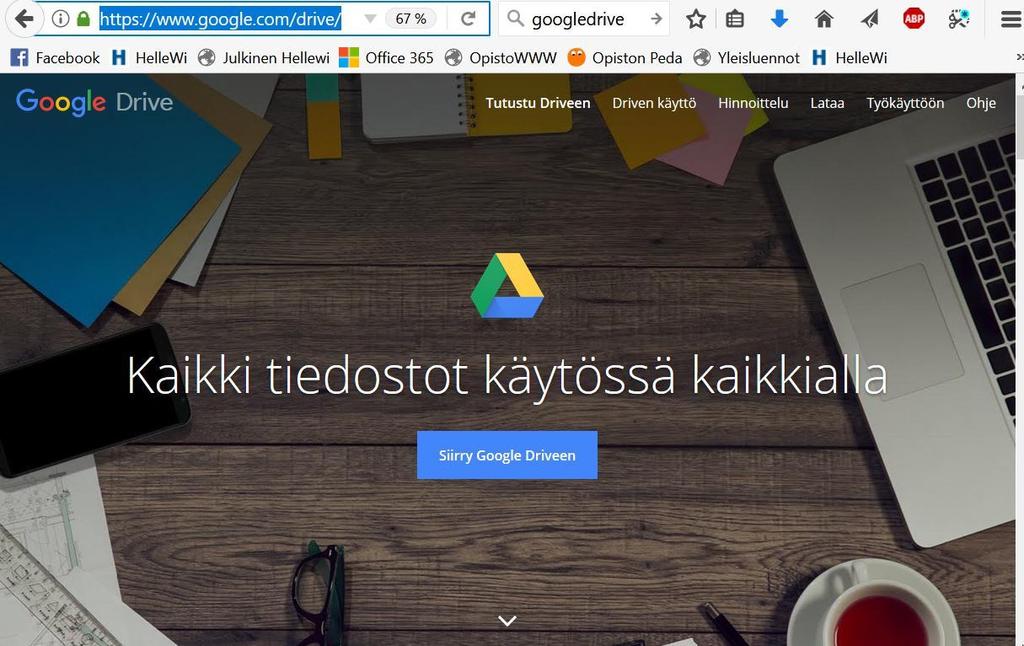Click the green padlock security icon
Viewport: 1024px width, 646px height.
83,19
